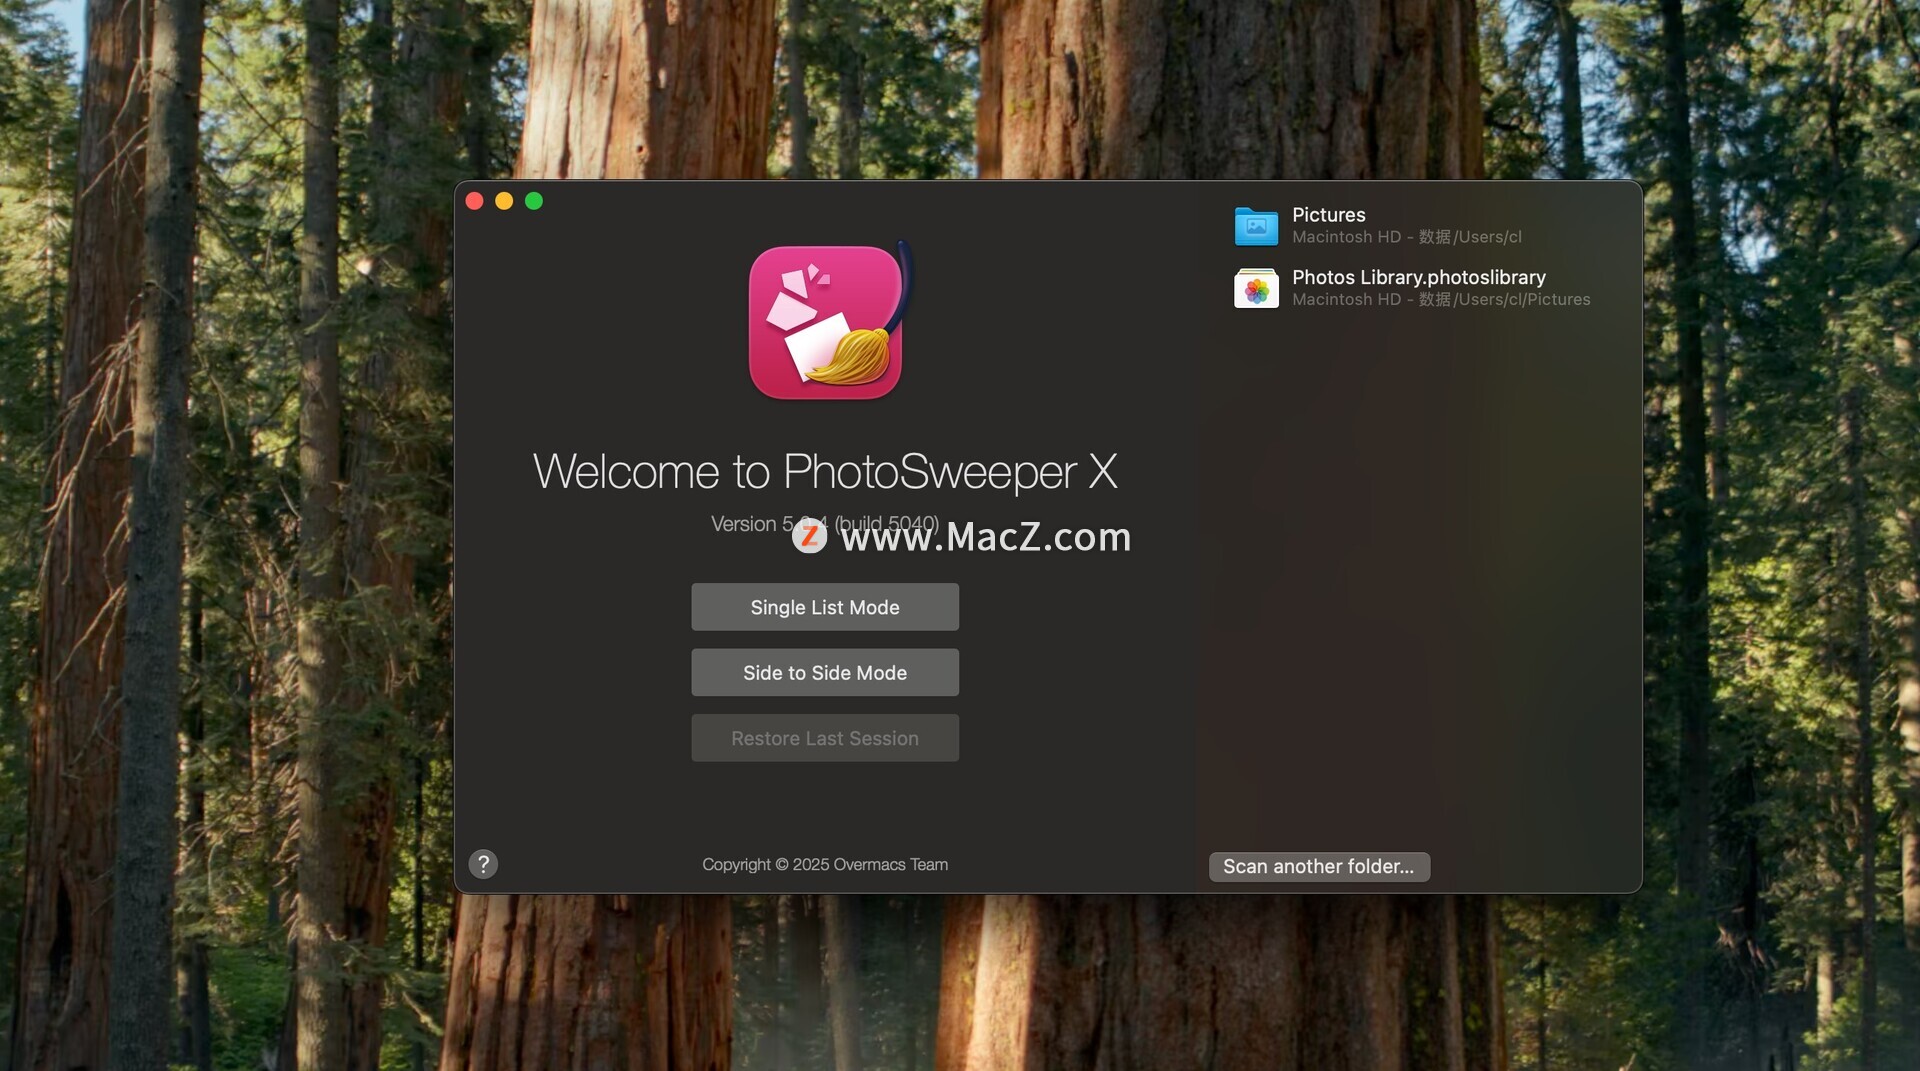Open the help question mark button
The width and height of the screenshot is (1920, 1071).
tap(483, 864)
